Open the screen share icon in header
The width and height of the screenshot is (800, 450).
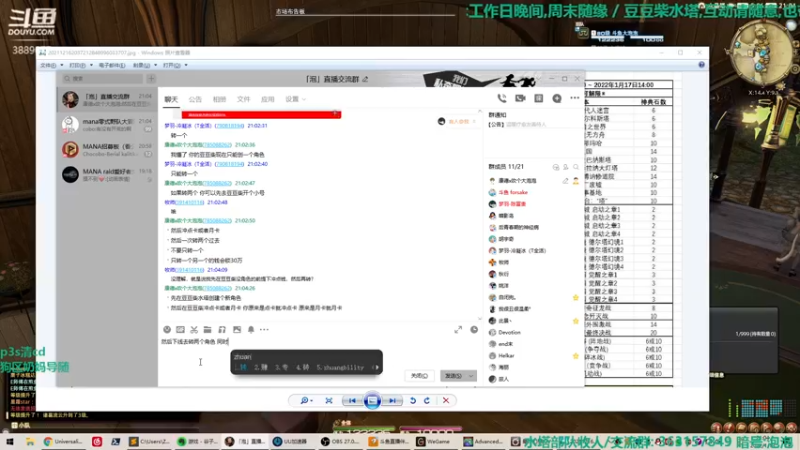pos(539,98)
